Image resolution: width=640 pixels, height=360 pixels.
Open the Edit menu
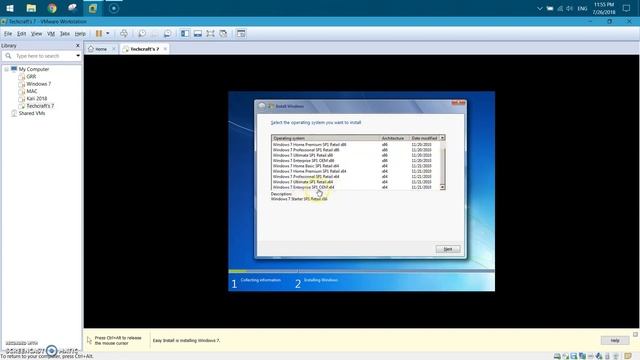(21, 33)
